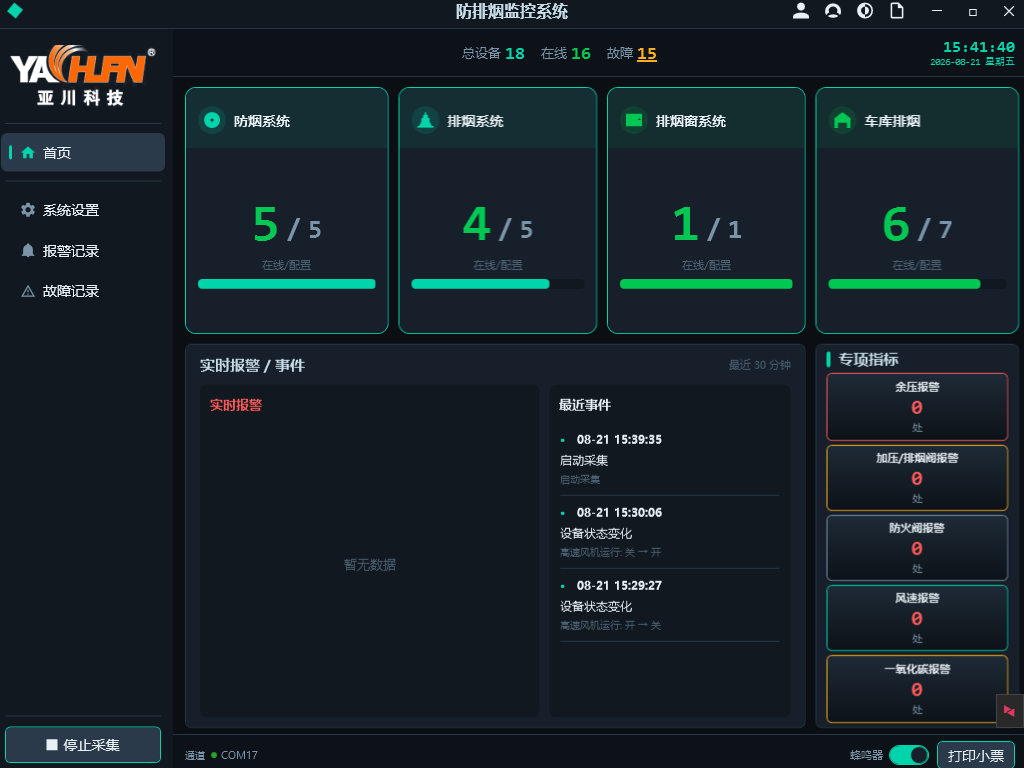The image size is (1024, 768).
Task: Click the 故障记录 warning triangle icon
Action: pos(28,291)
